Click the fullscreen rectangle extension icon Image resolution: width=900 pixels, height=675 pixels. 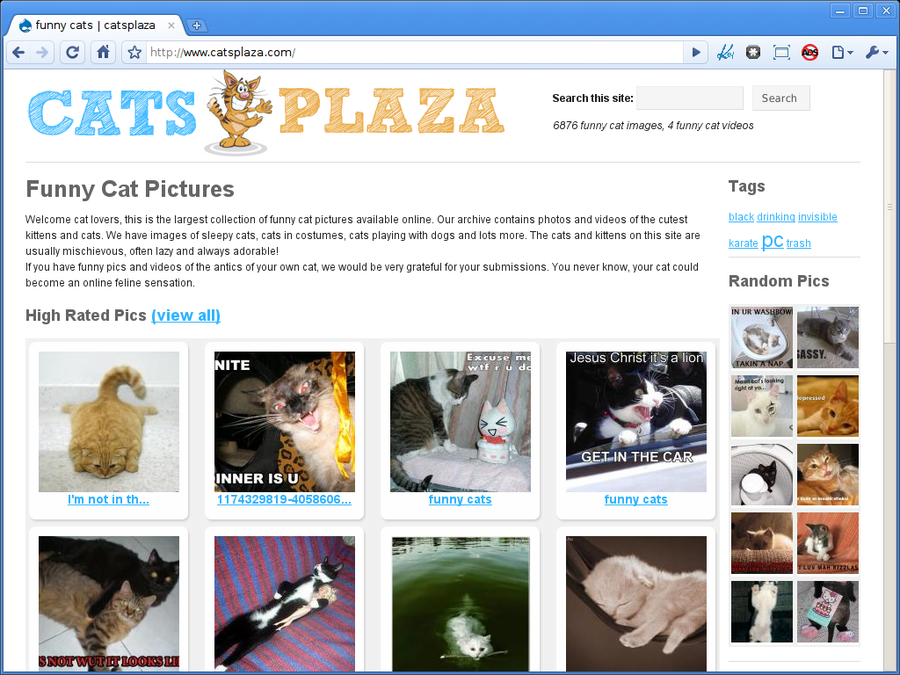[x=781, y=53]
